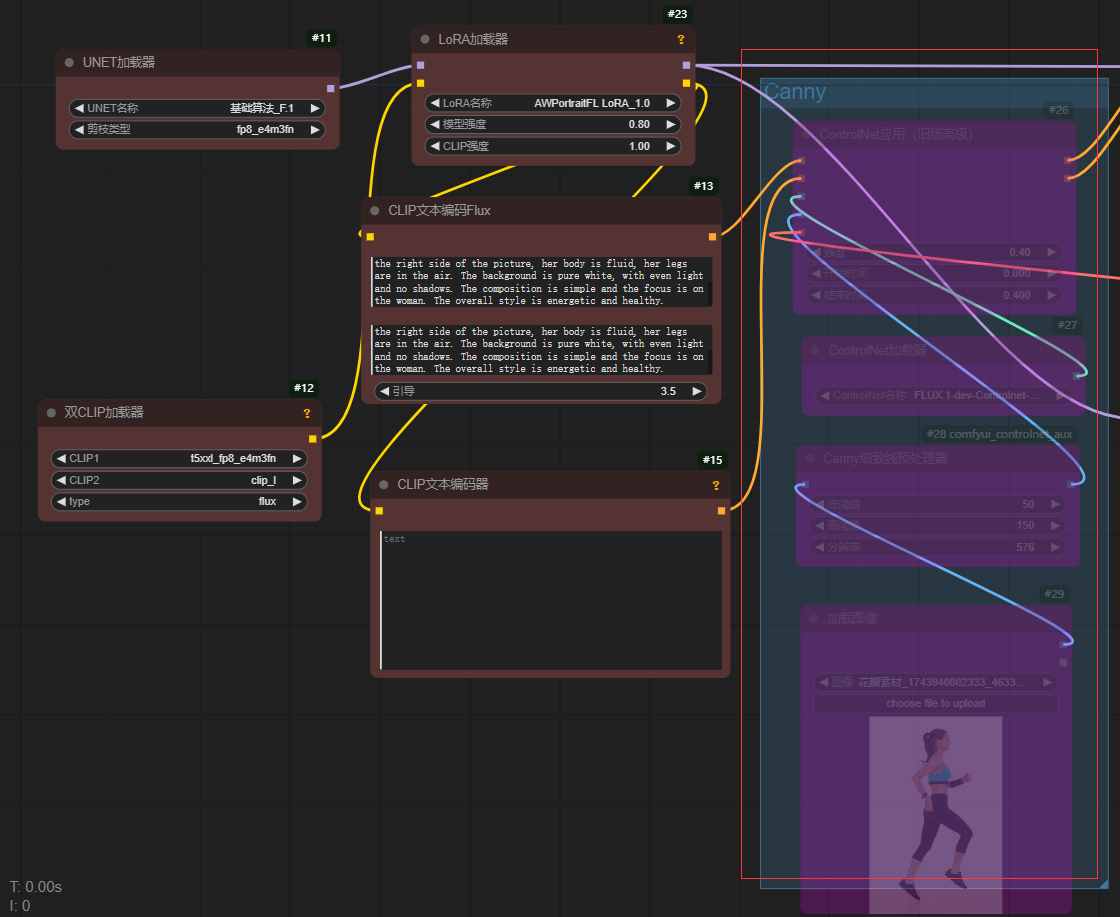Open 图像 file selector in 加载图像
The image size is (1120, 917).
936,683
